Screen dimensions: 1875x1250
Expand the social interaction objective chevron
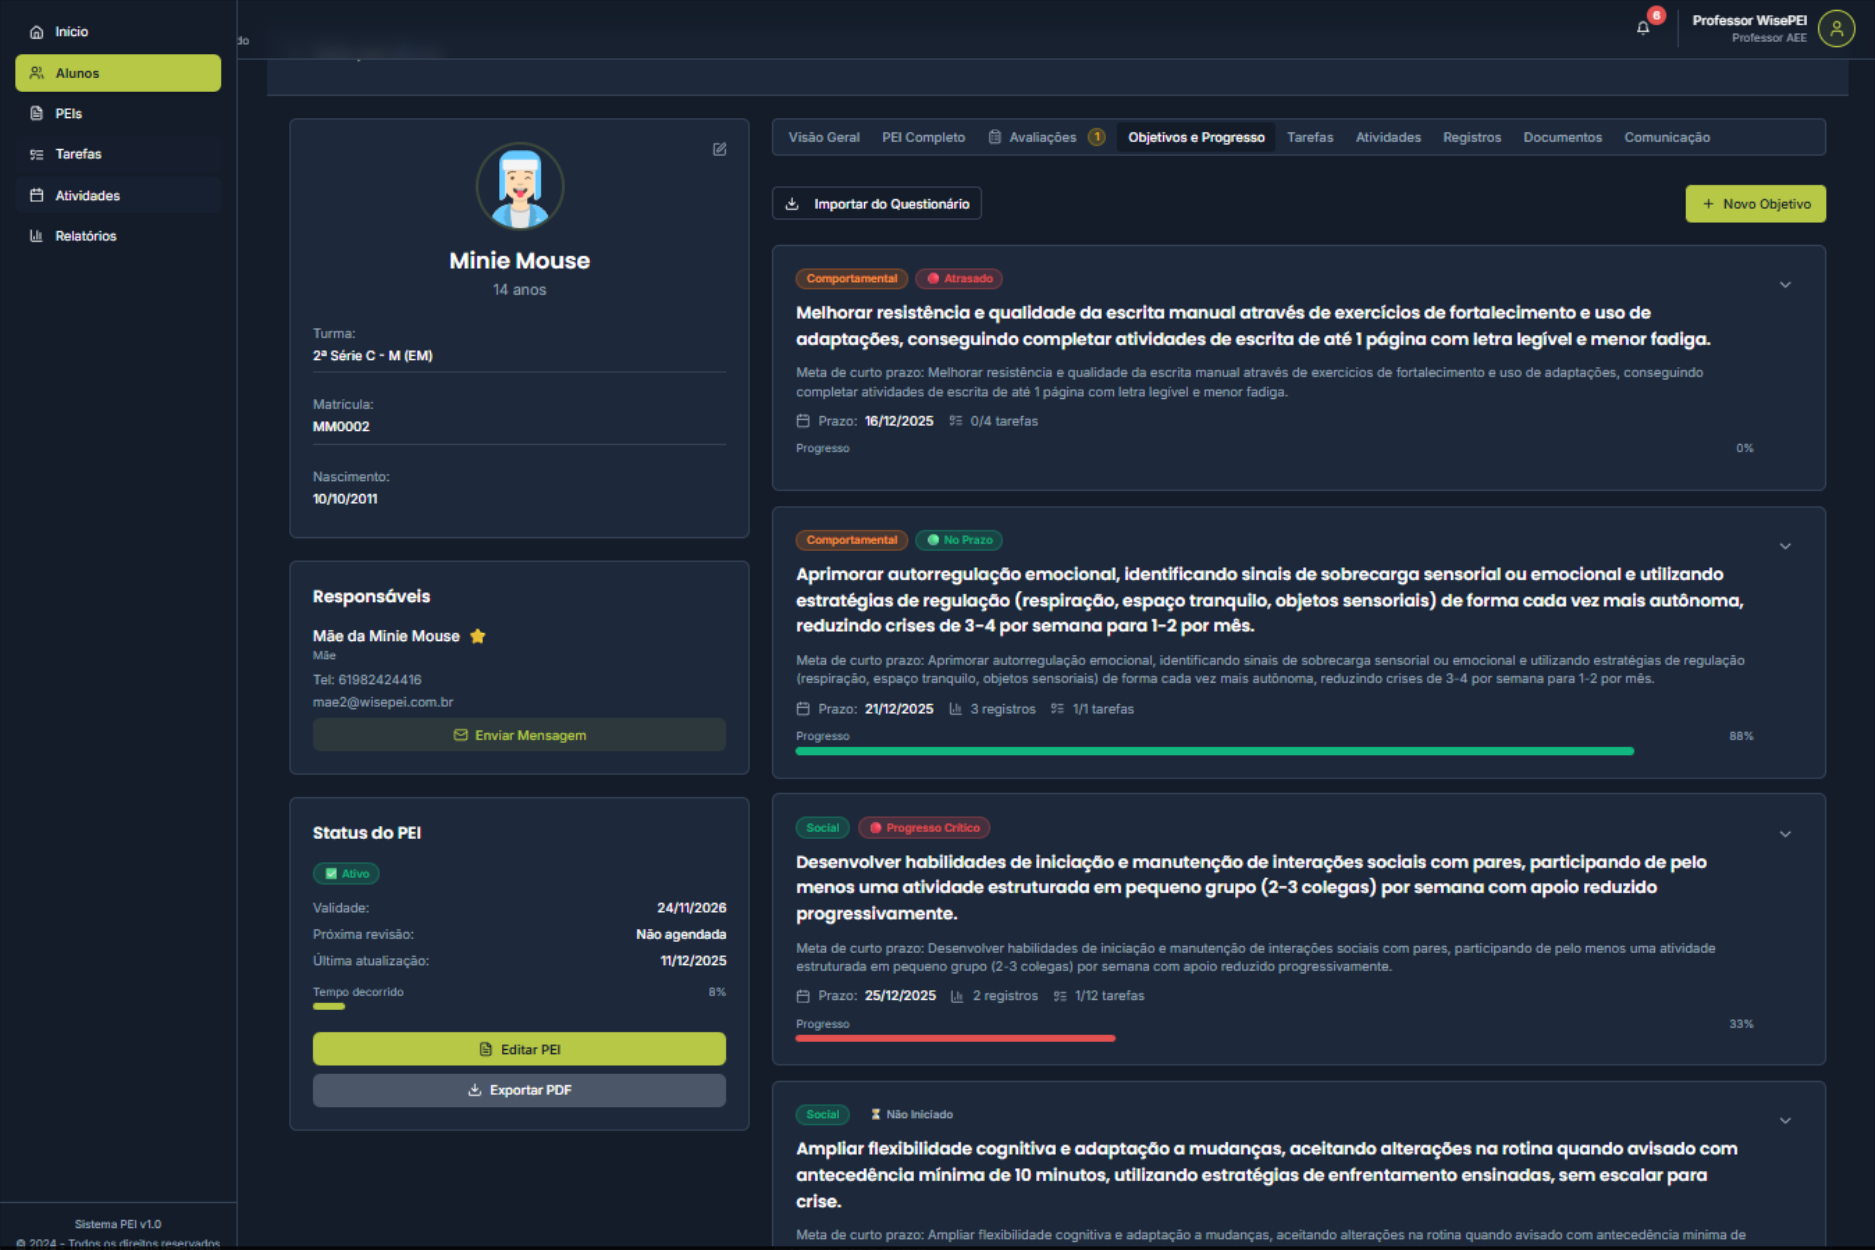(1785, 834)
